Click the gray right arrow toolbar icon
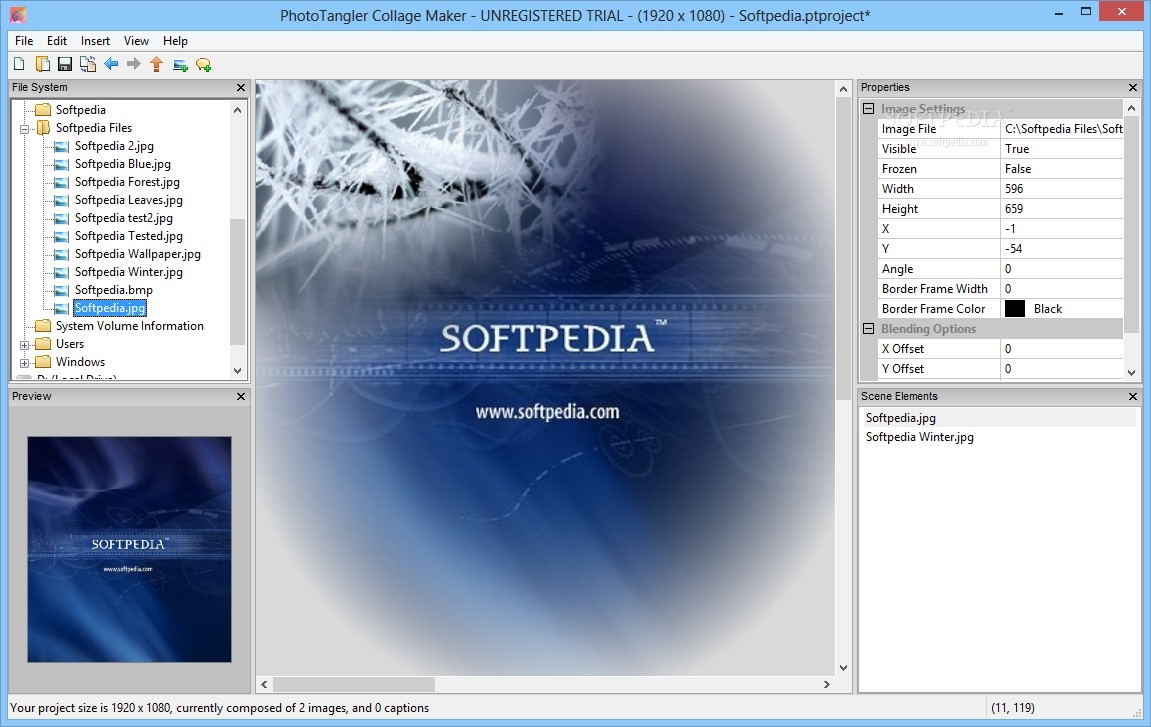 (134, 64)
